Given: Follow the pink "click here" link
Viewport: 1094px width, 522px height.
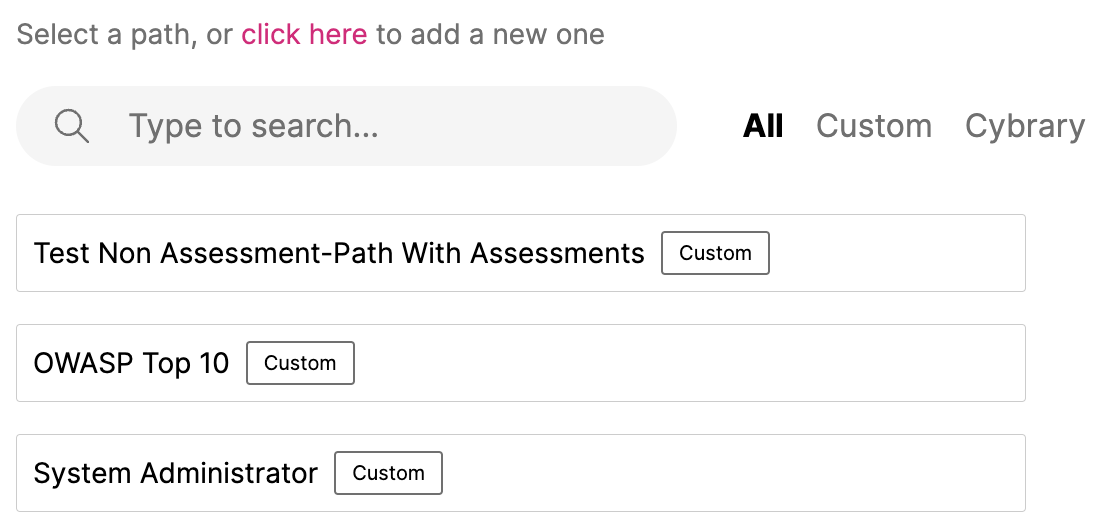Looking at the screenshot, I should [304, 34].
